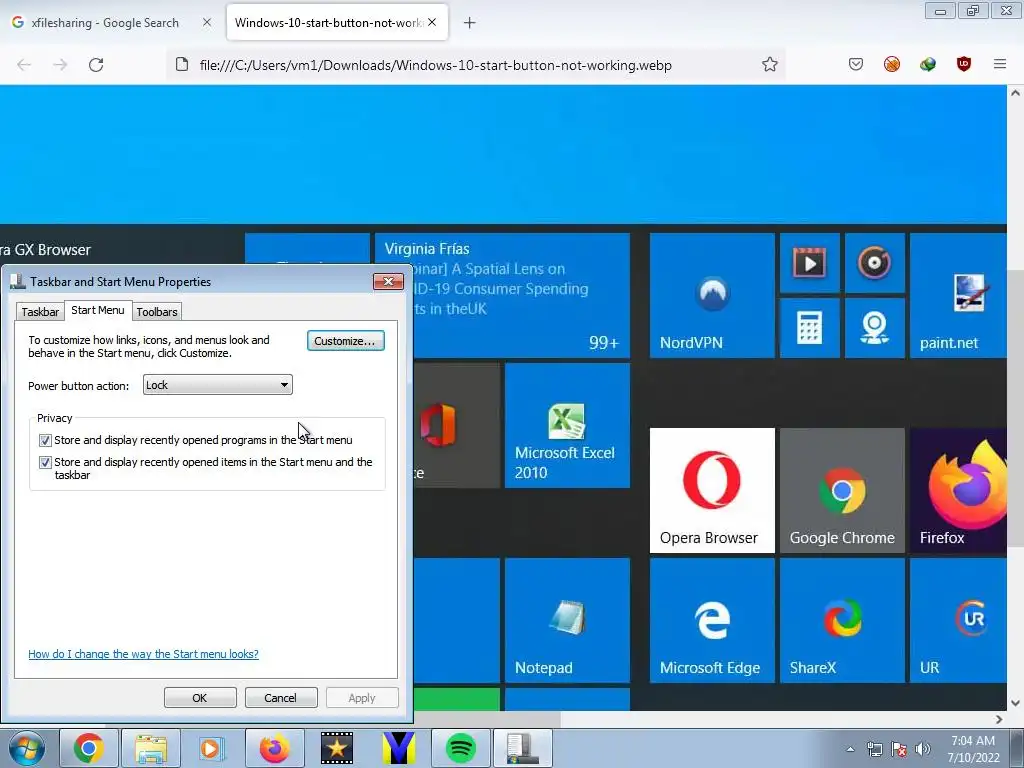Click the calculator tile
Image resolution: width=1024 pixels, height=768 pixels.
click(x=810, y=328)
